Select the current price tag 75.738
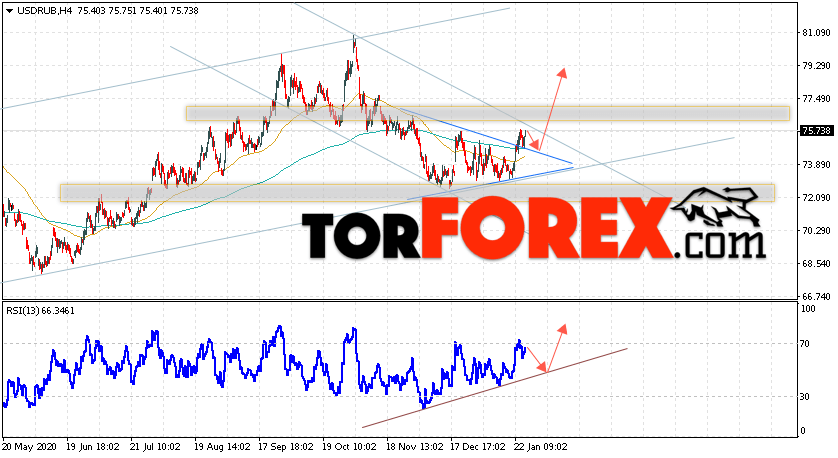 tap(816, 131)
